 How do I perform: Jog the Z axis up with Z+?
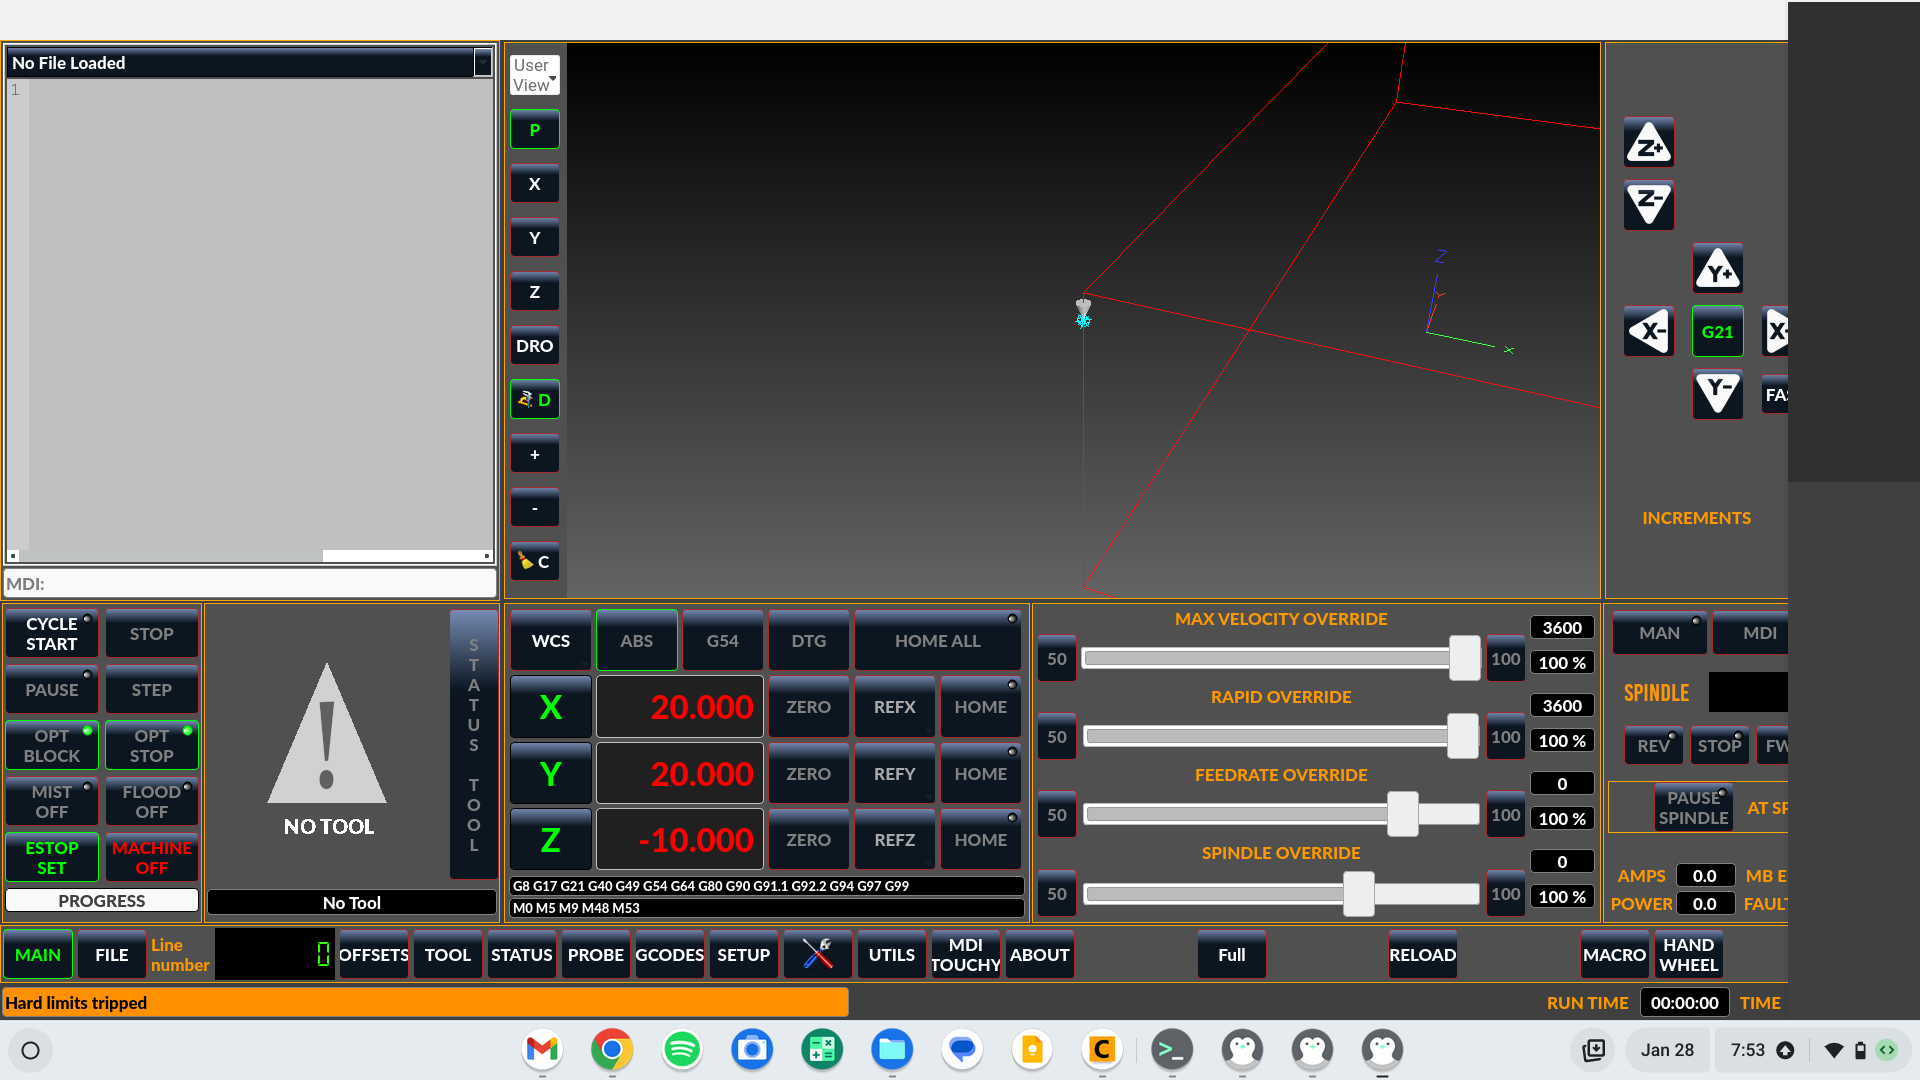click(1648, 142)
